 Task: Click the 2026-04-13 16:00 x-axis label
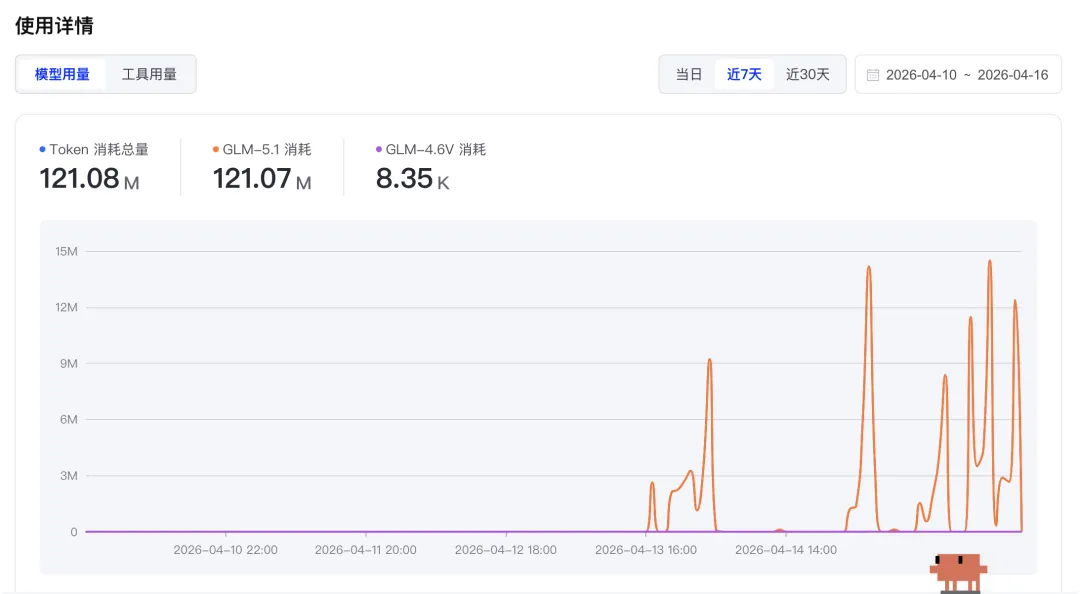pyautogui.click(x=646, y=550)
